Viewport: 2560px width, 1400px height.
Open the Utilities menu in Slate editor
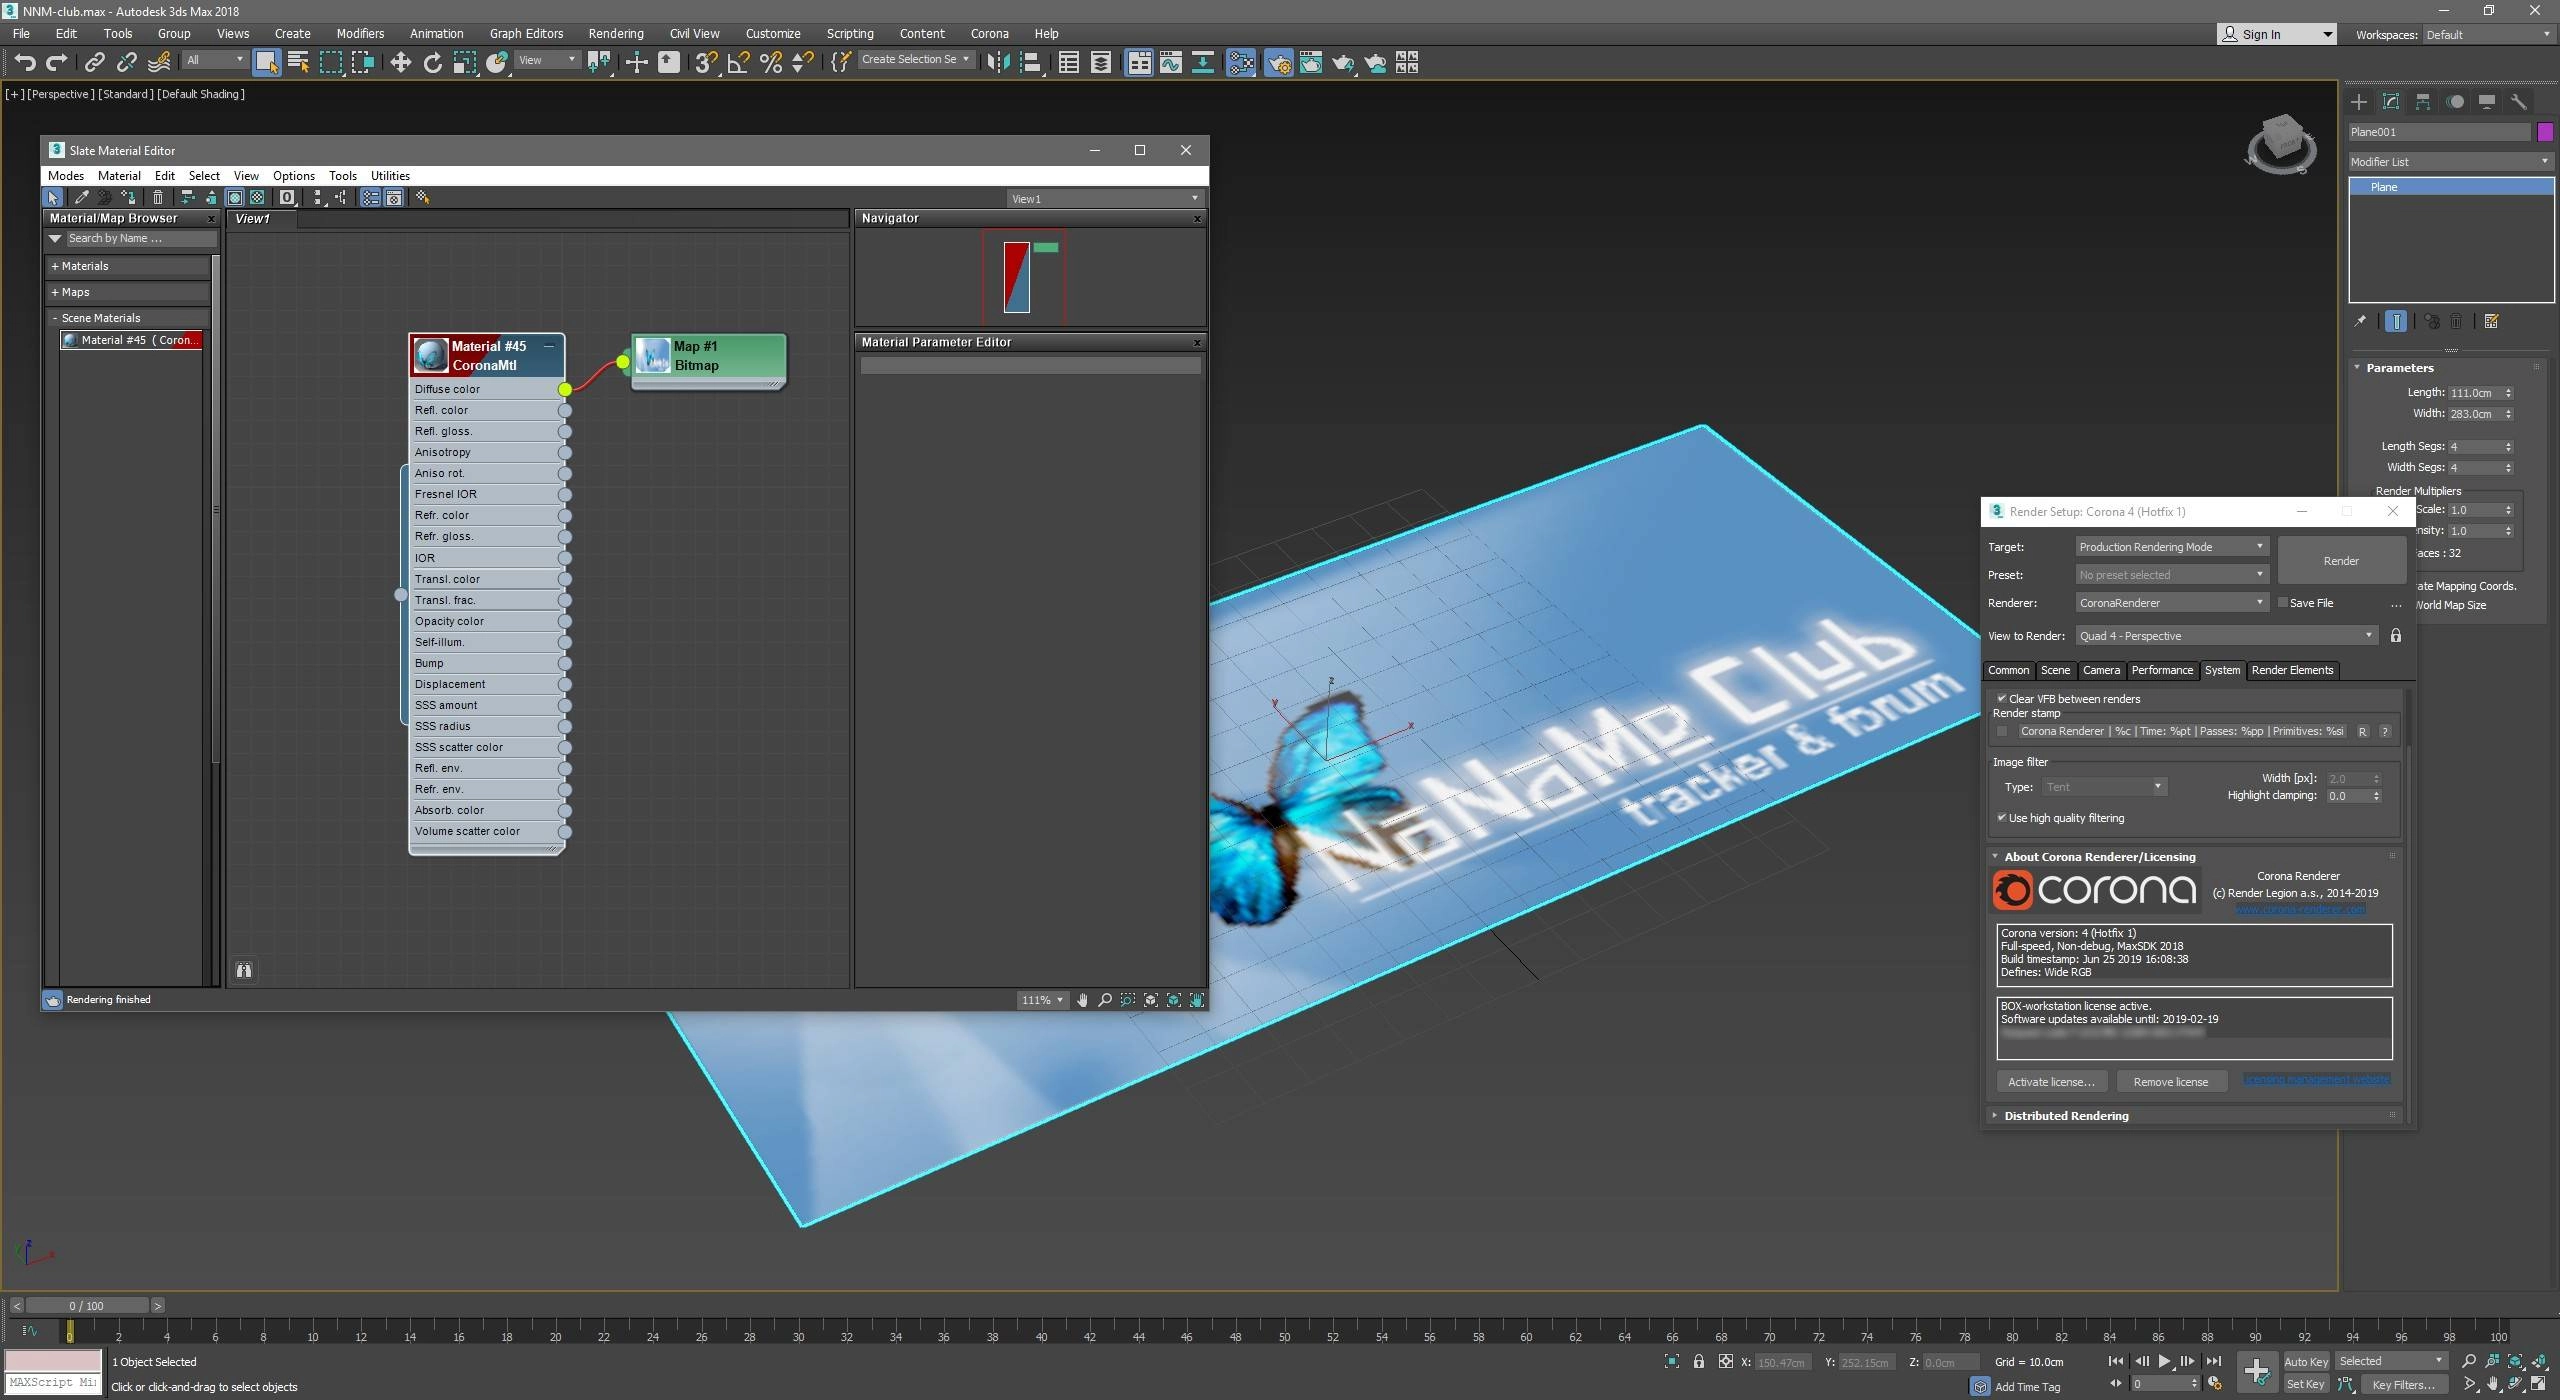point(390,176)
